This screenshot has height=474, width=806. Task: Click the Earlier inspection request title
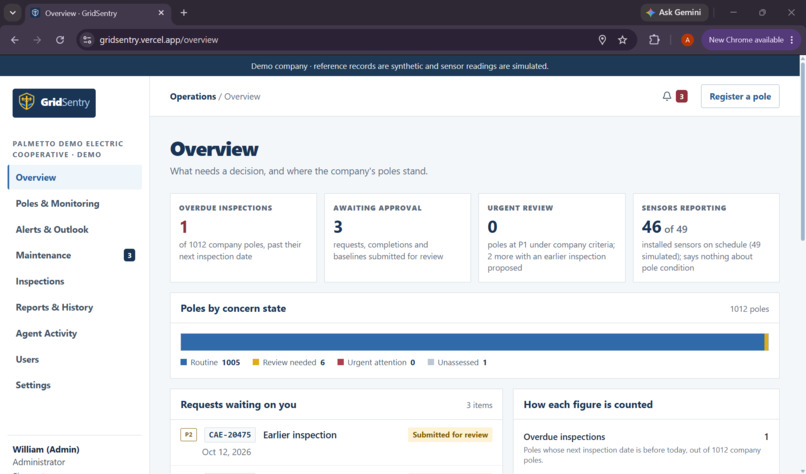click(300, 435)
